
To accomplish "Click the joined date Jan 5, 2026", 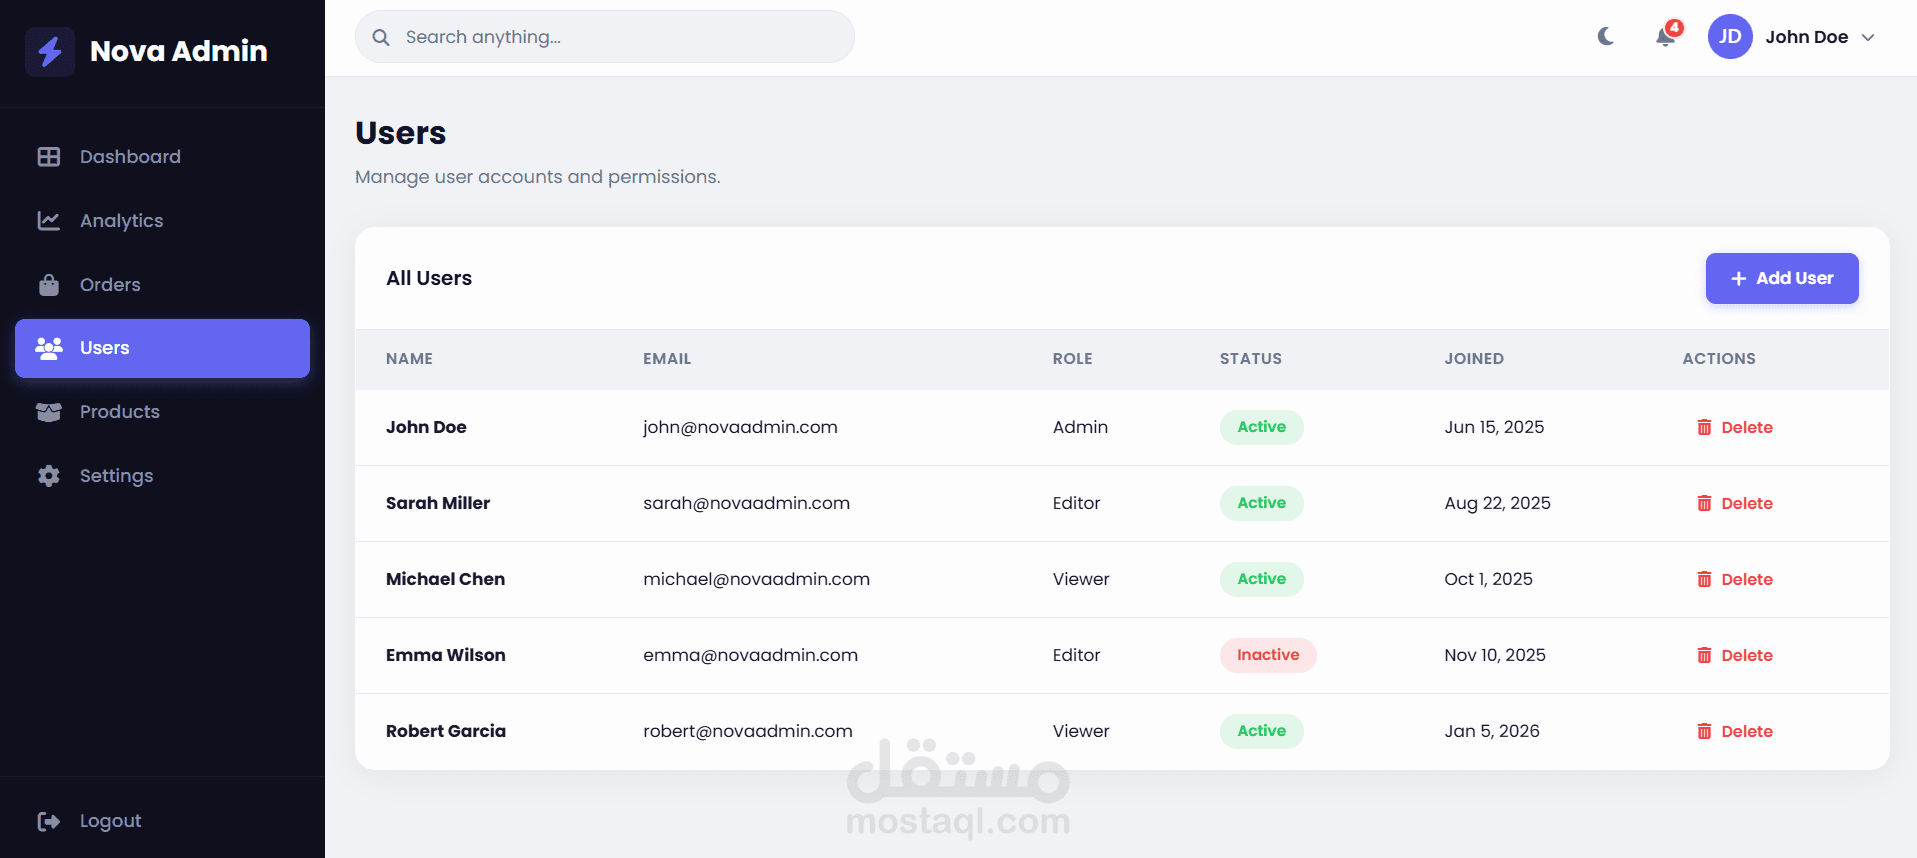I will click(x=1492, y=731).
